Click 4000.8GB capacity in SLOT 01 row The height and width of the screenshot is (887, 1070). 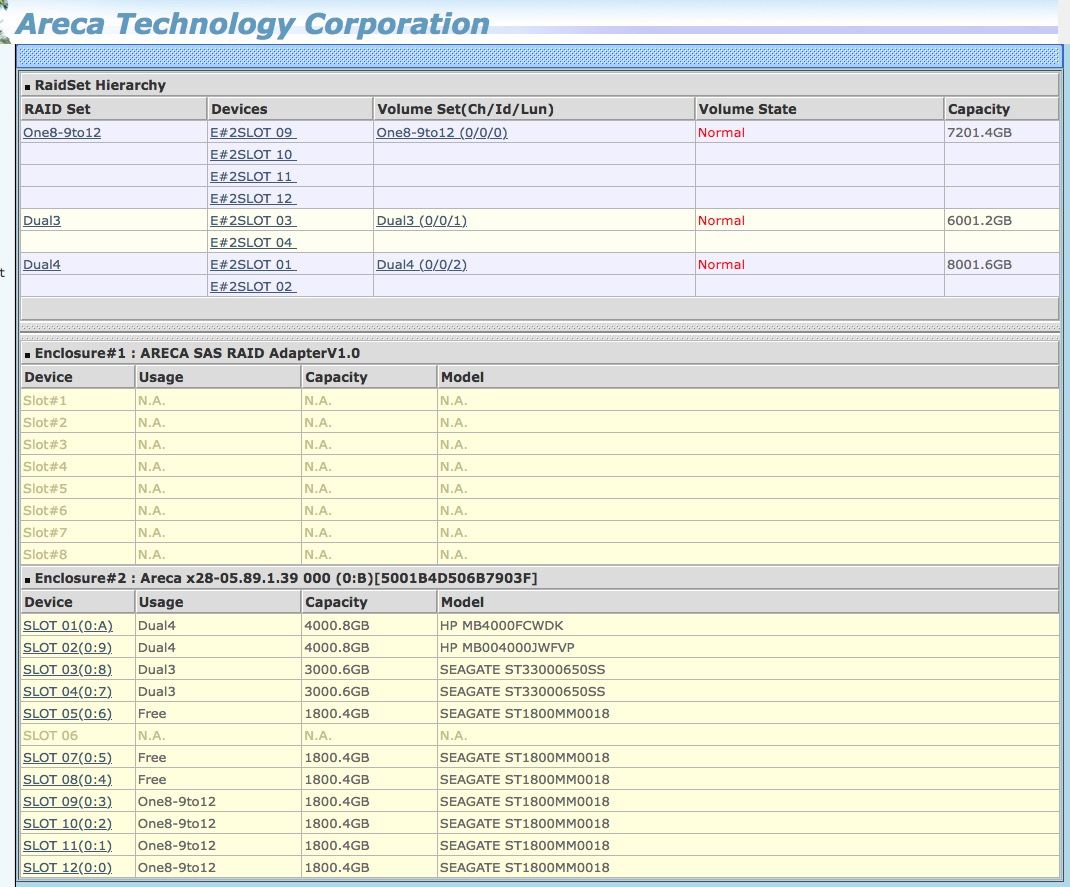pyautogui.click(x=336, y=625)
